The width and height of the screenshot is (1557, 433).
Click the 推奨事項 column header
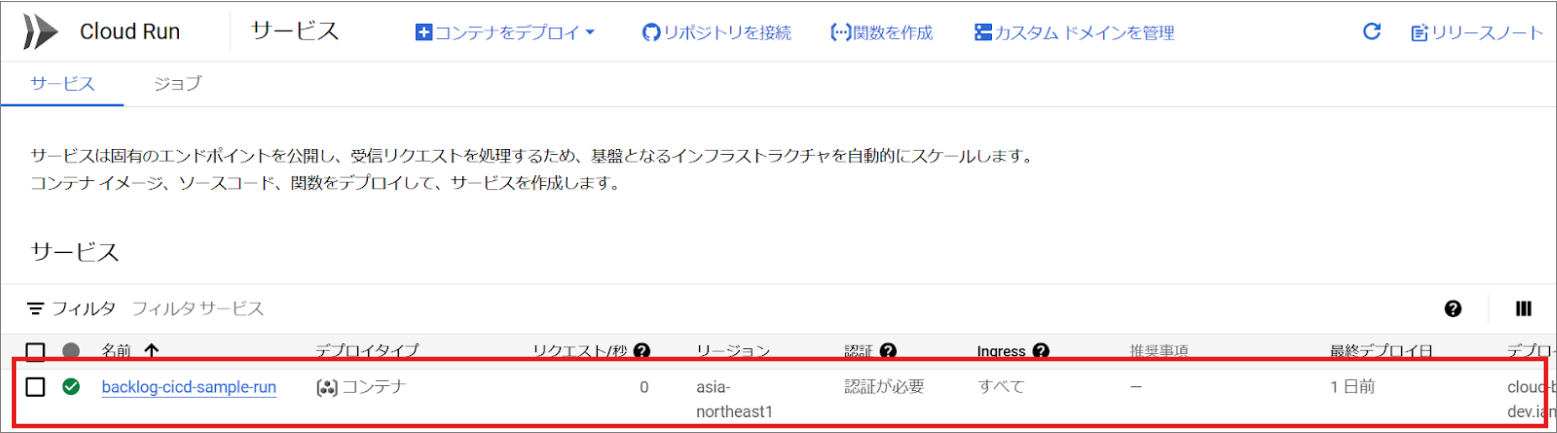point(1159,351)
